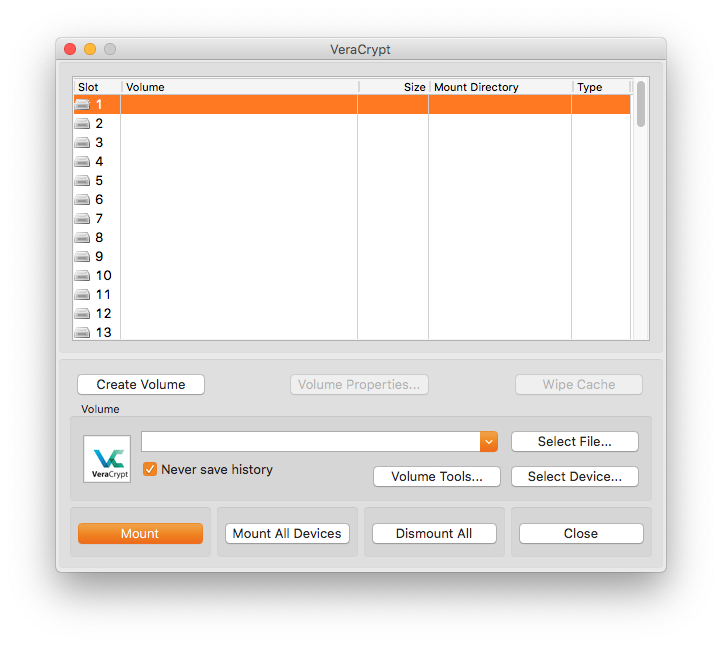Select the drive icon for slot 4
The image size is (722, 646).
[82, 162]
